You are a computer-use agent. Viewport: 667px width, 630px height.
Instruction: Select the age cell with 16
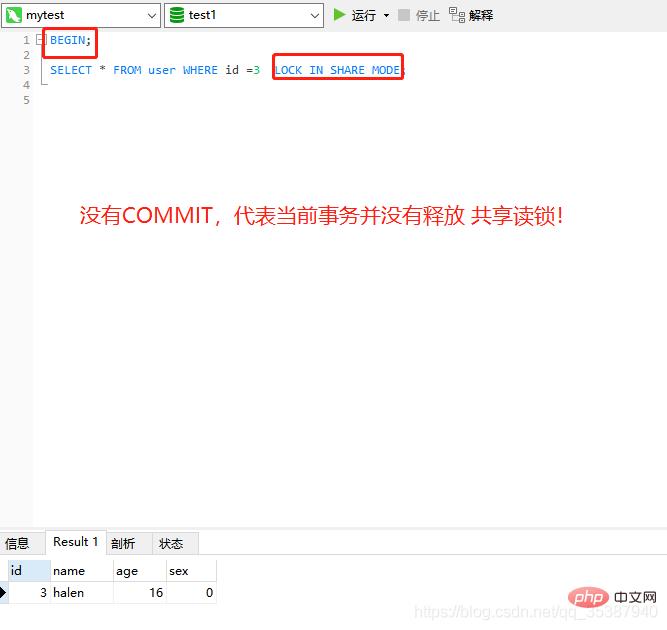point(140,593)
